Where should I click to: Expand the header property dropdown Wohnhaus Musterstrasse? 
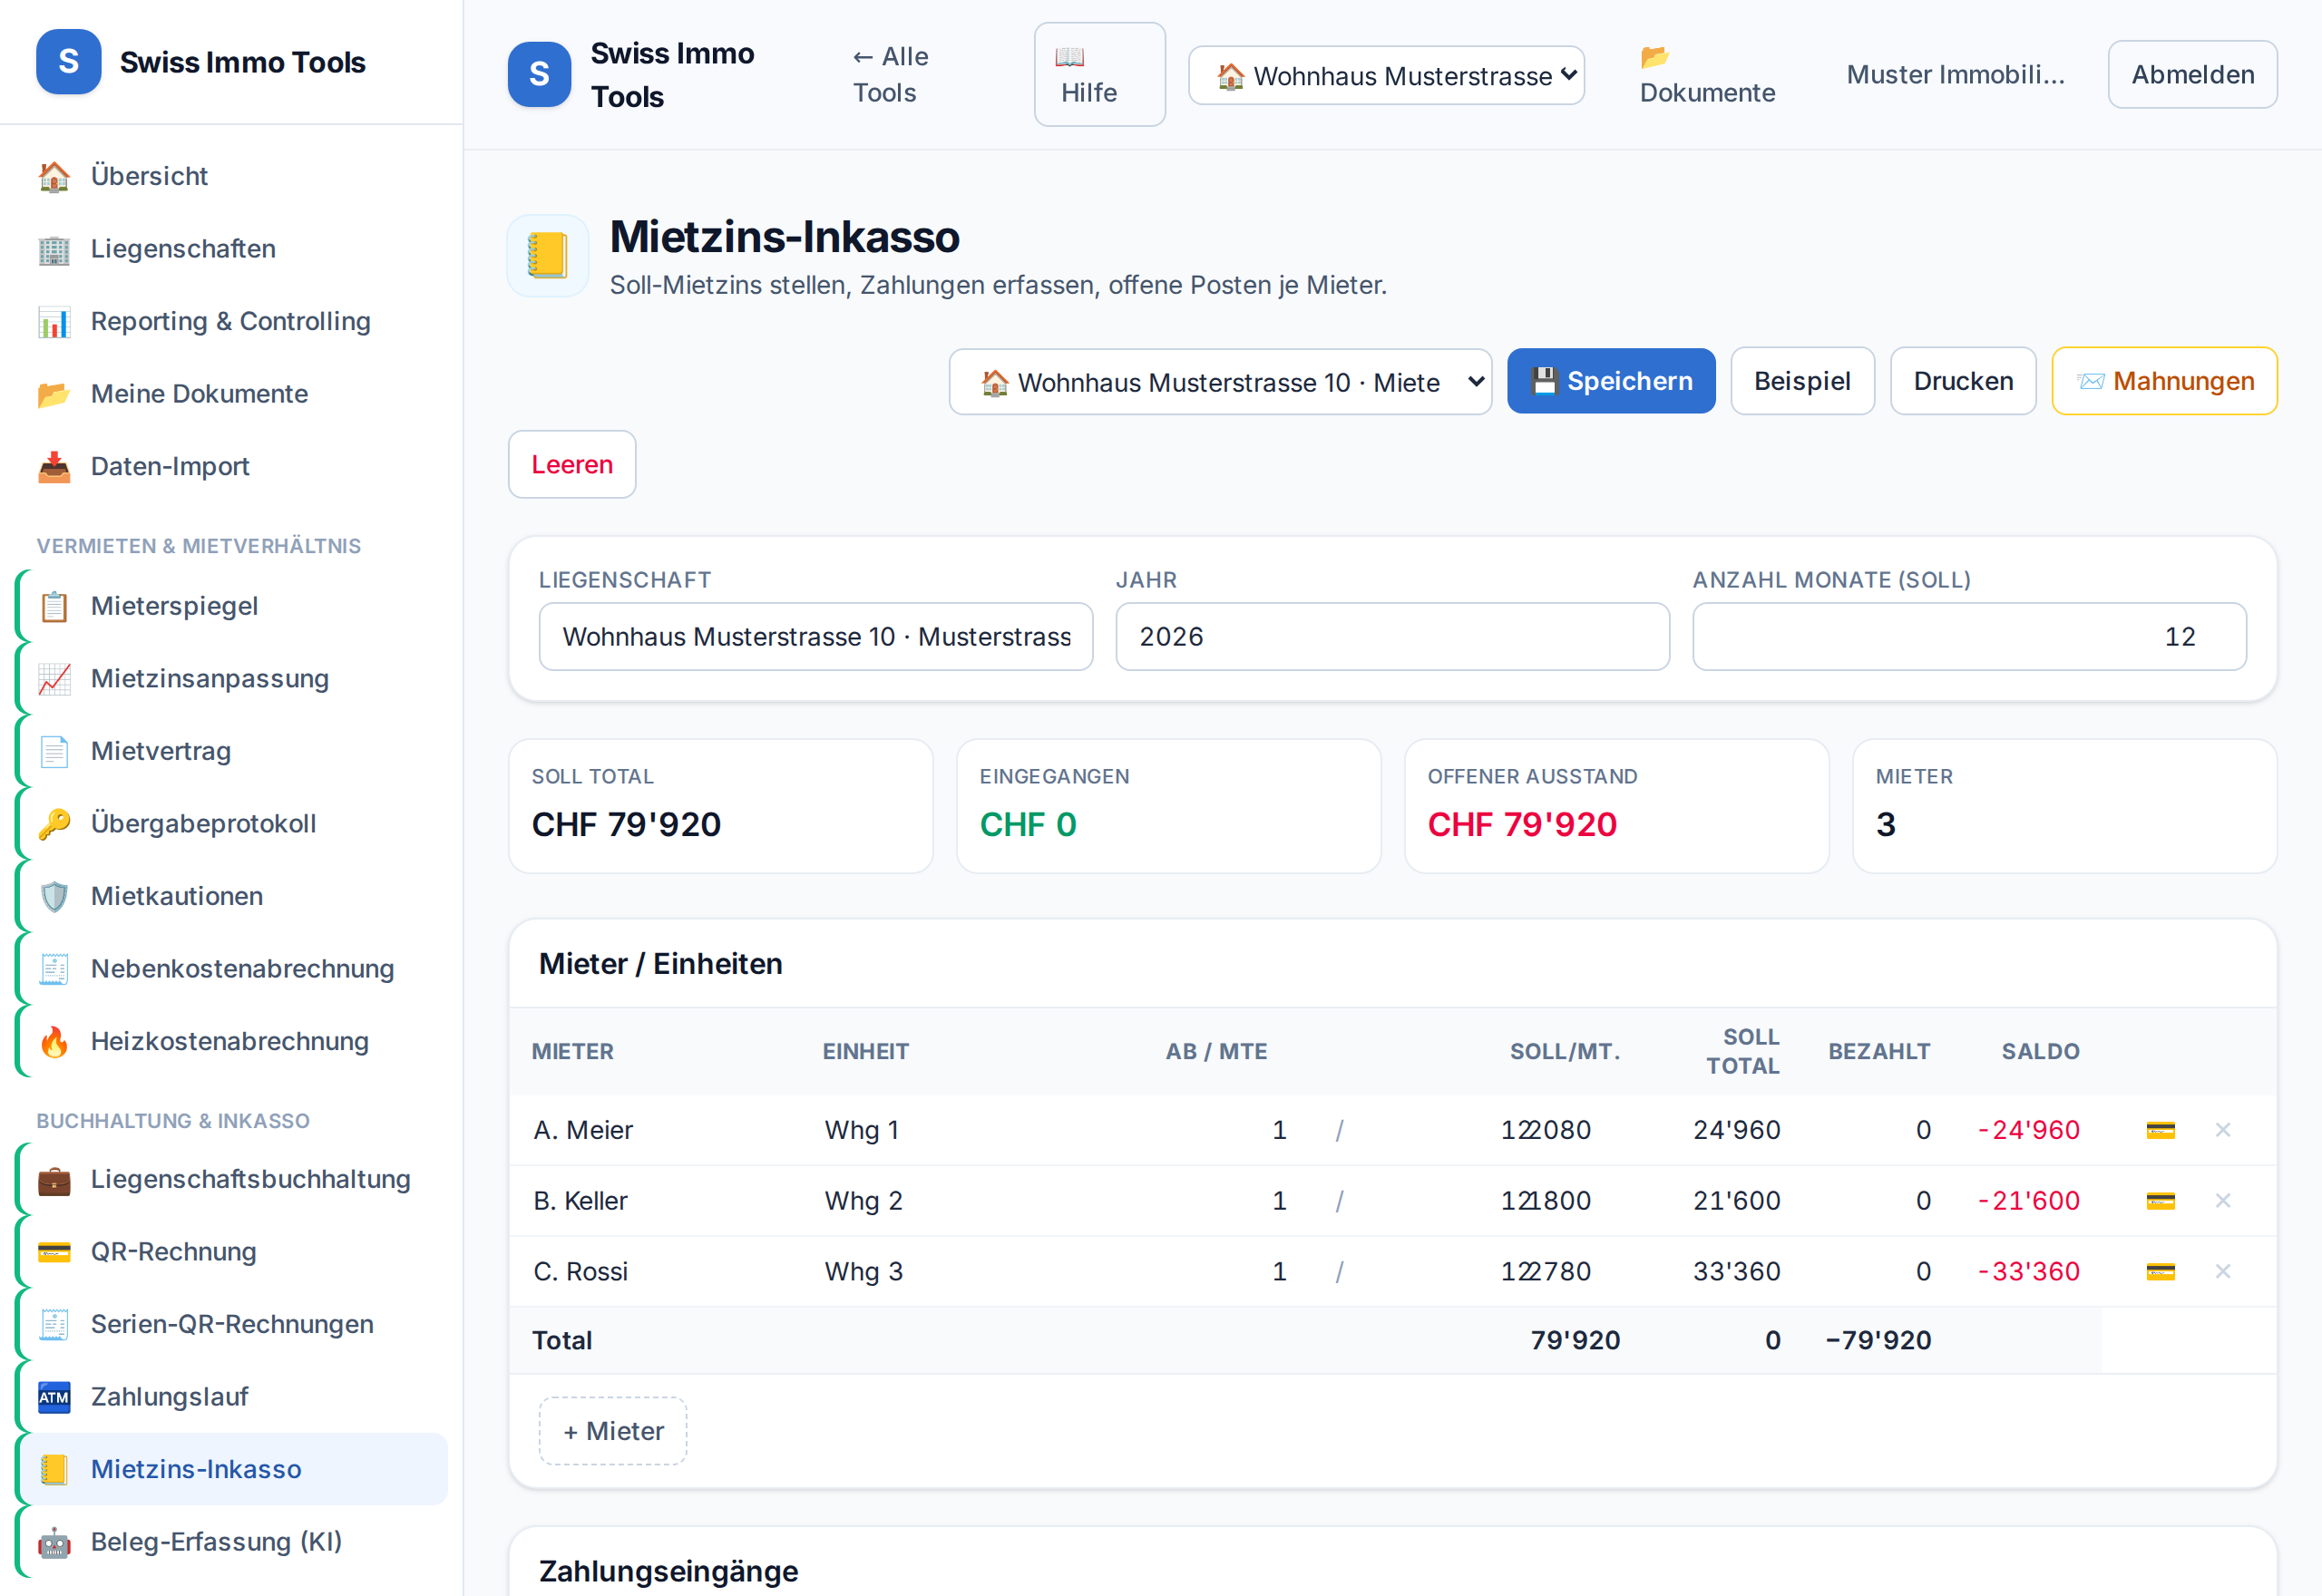tap(1386, 76)
